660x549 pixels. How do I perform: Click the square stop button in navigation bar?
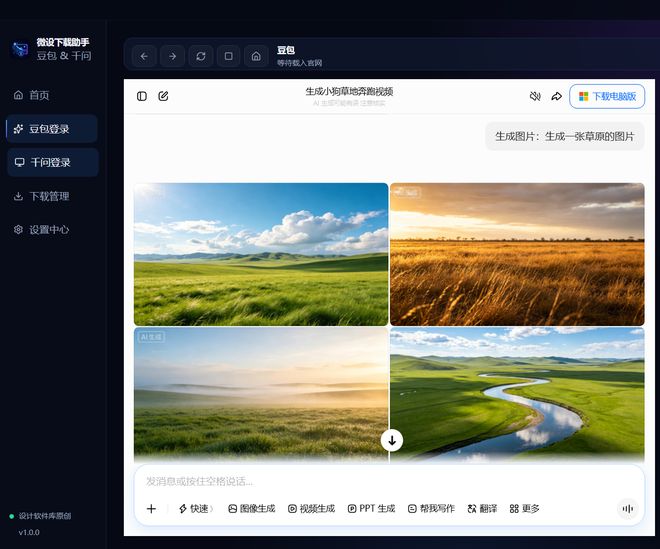pyautogui.click(x=229, y=56)
